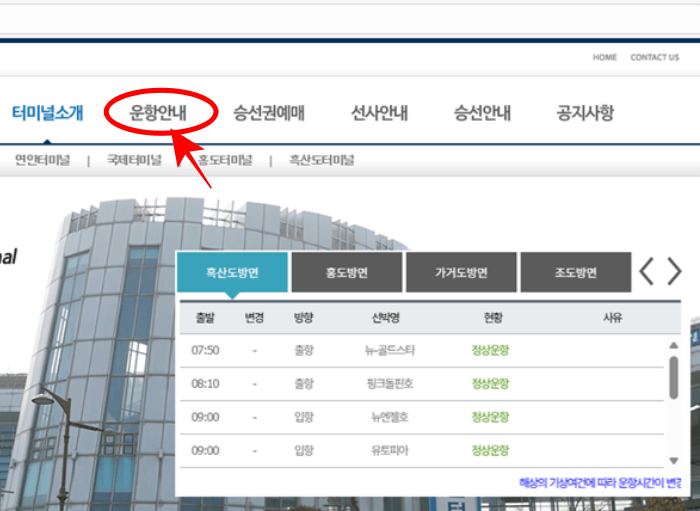Show previous route tabs with left chevron
This screenshot has height=511, width=700.
pyautogui.click(x=647, y=271)
